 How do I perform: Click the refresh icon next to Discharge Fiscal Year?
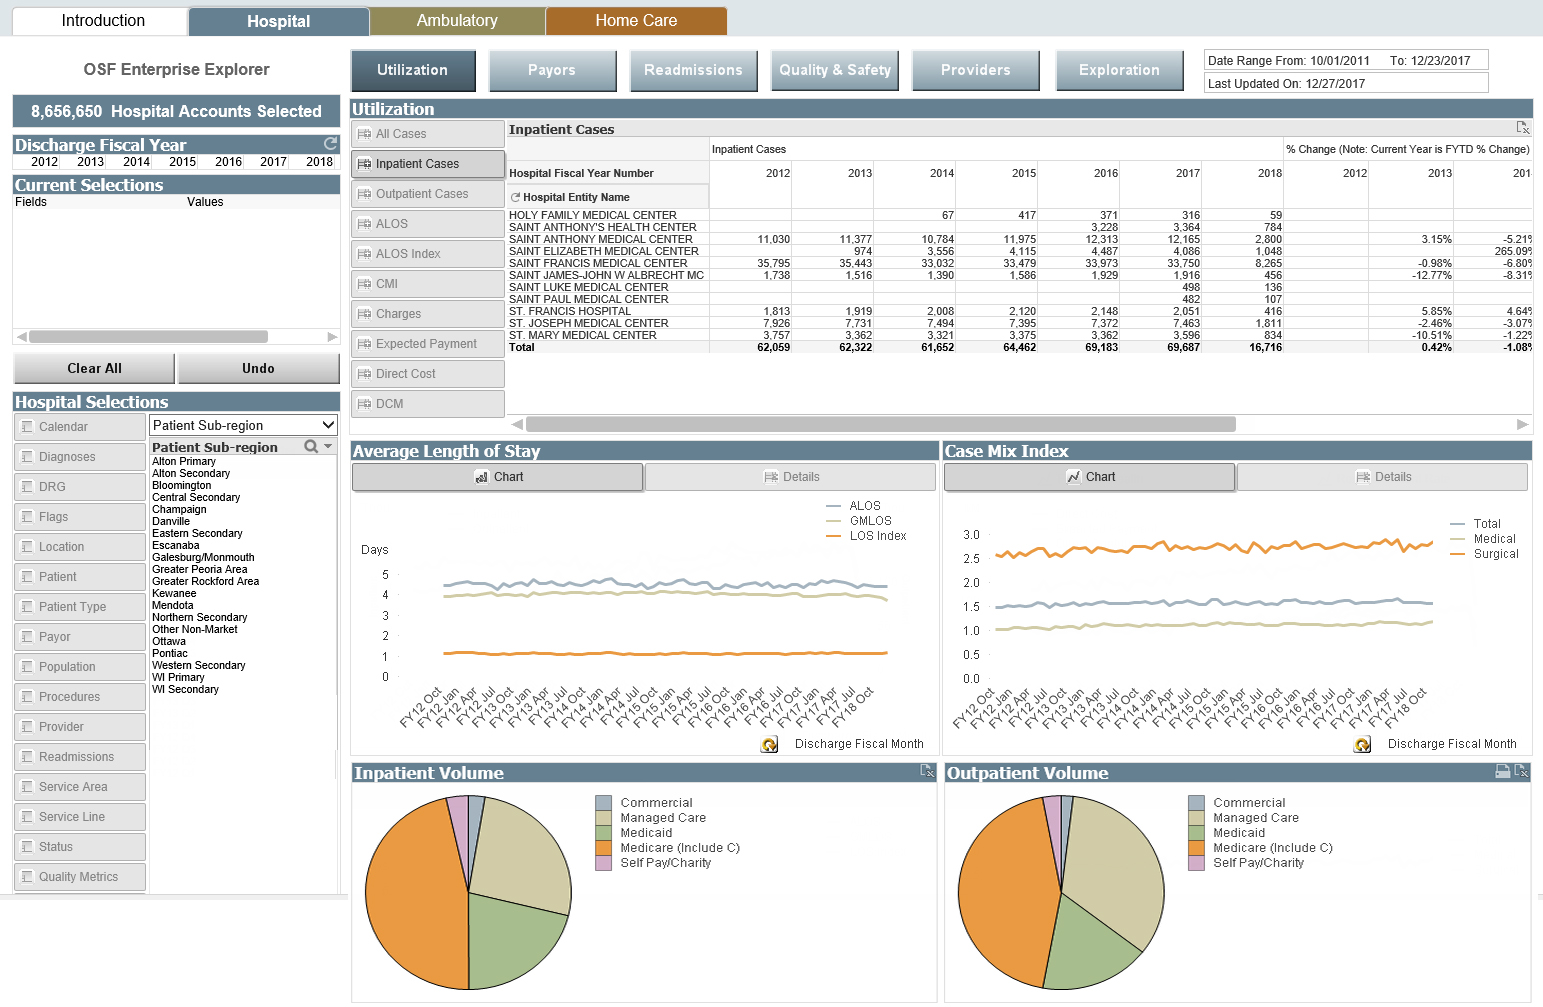click(331, 143)
